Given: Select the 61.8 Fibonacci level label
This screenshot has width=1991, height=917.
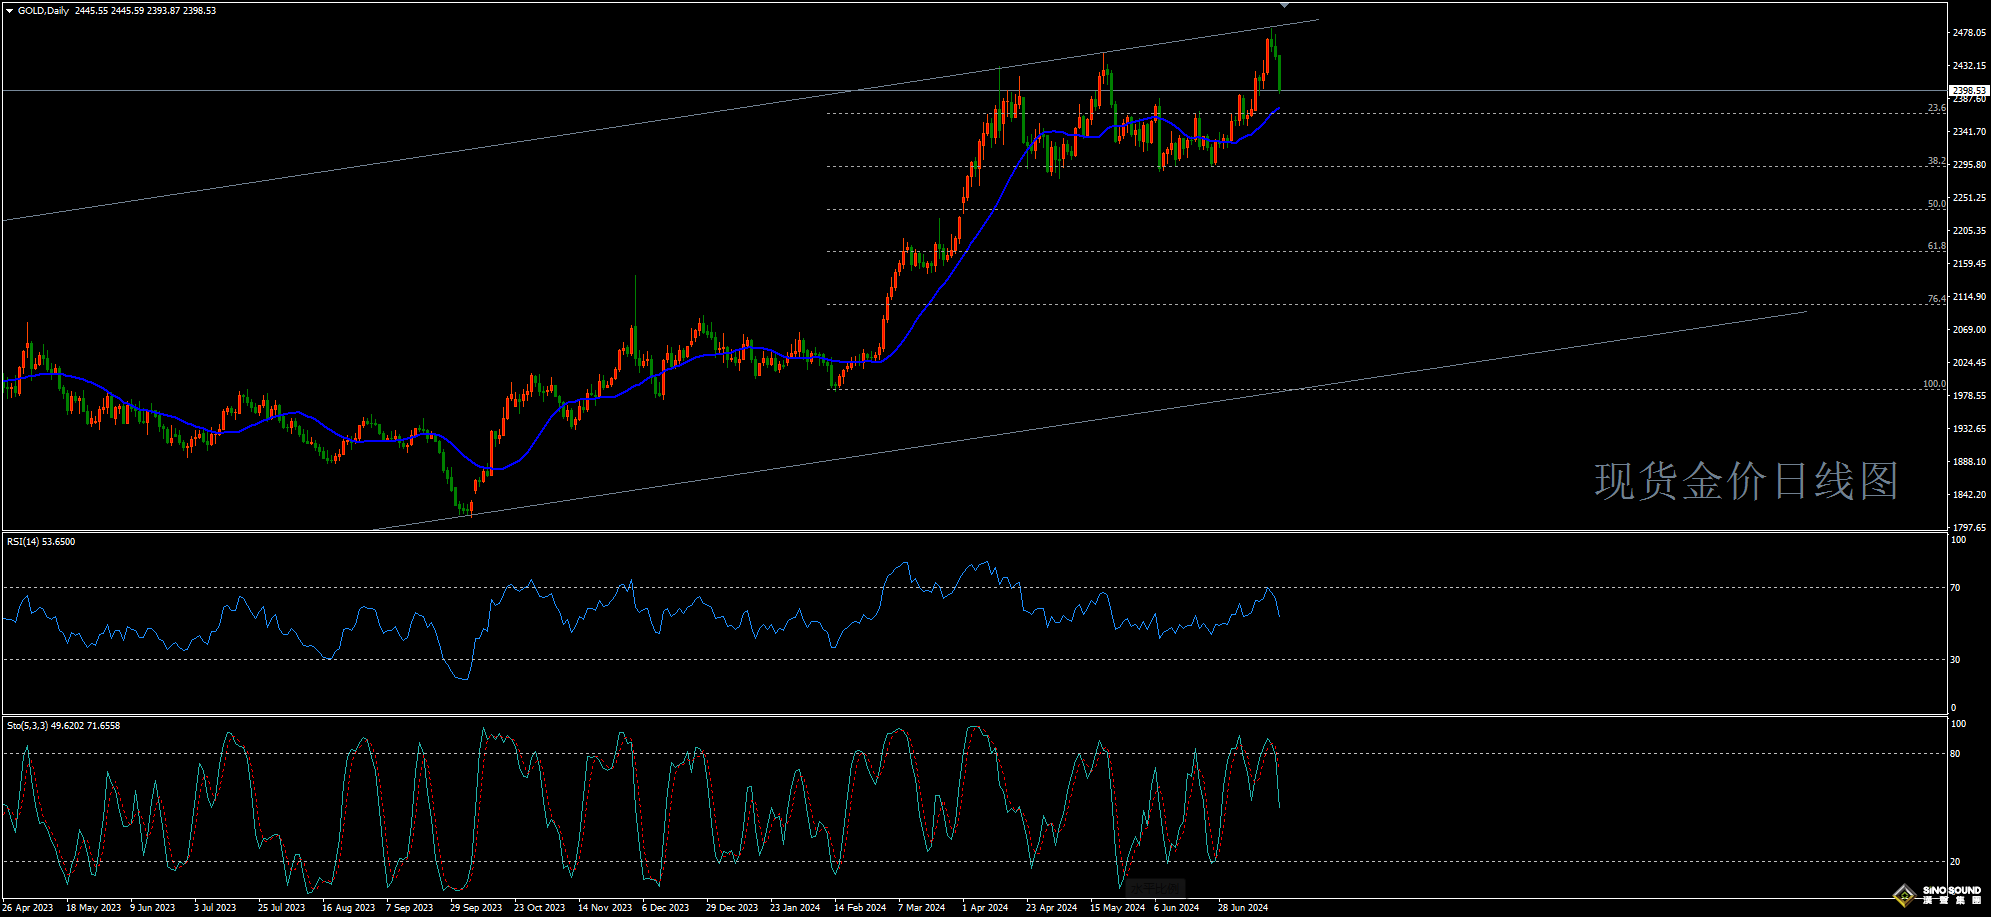Looking at the screenshot, I should (1936, 246).
